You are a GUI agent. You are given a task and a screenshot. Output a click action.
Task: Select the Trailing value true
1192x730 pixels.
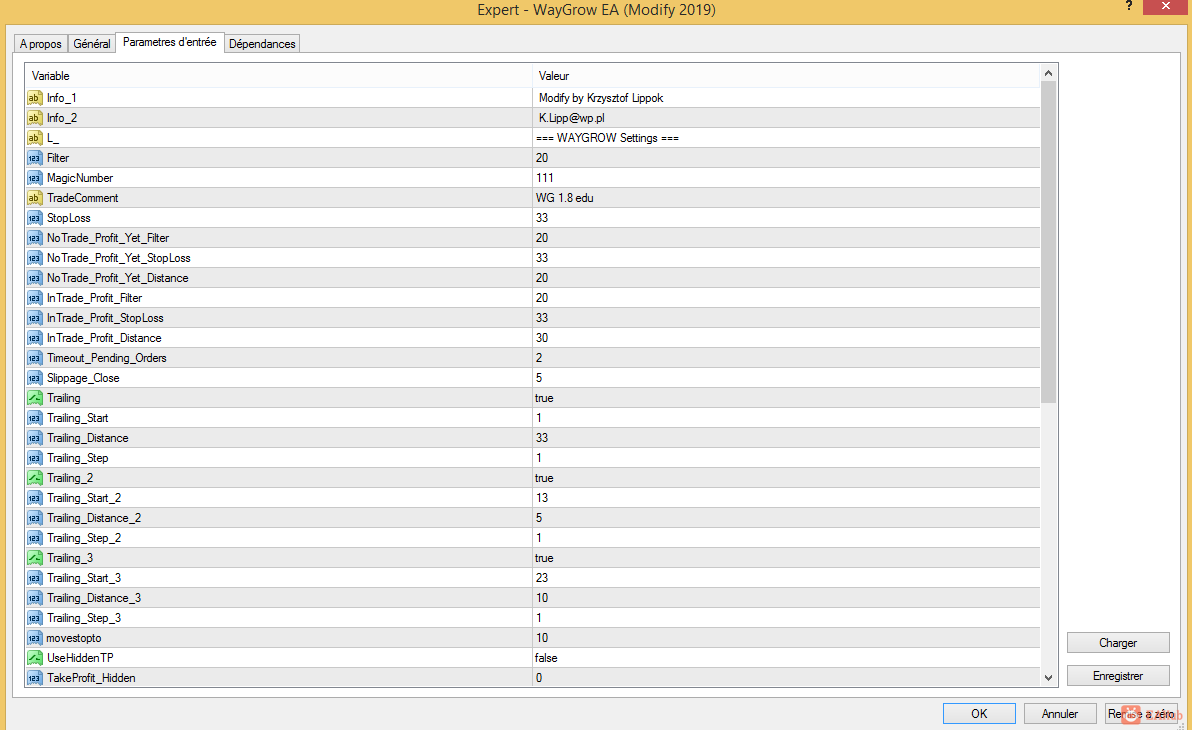click(x=544, y=398)
